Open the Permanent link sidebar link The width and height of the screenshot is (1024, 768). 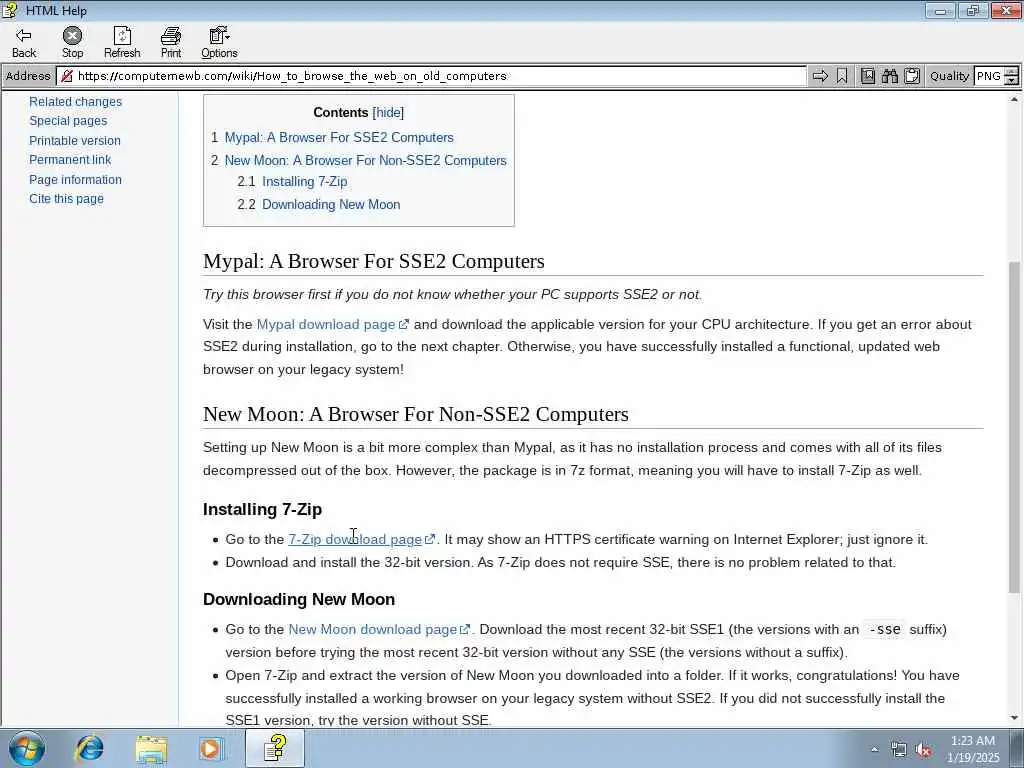point(70,159)
